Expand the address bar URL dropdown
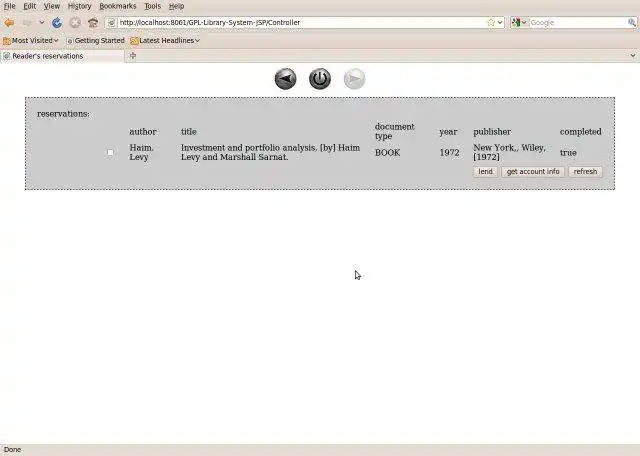This screenshot has height=456, width=640. coord(500,22)
